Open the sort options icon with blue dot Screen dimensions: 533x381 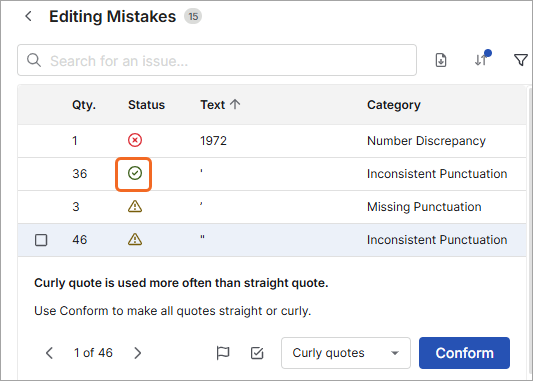click(x=482, y=58)
